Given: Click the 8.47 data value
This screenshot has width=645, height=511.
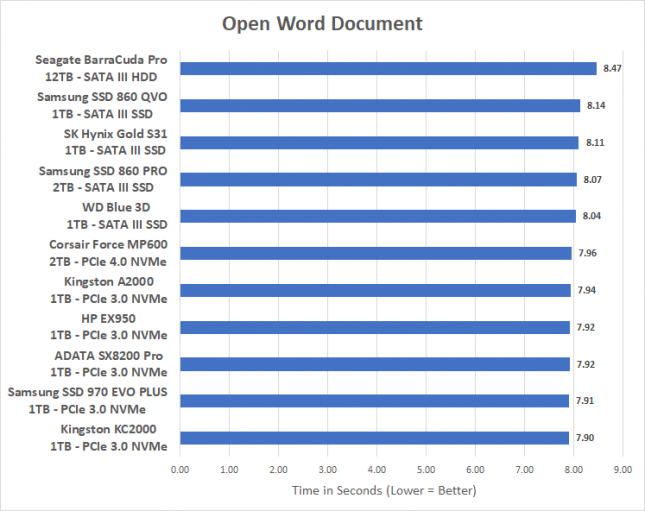Looking at the screenshot, I should click(x=612, y=69).
